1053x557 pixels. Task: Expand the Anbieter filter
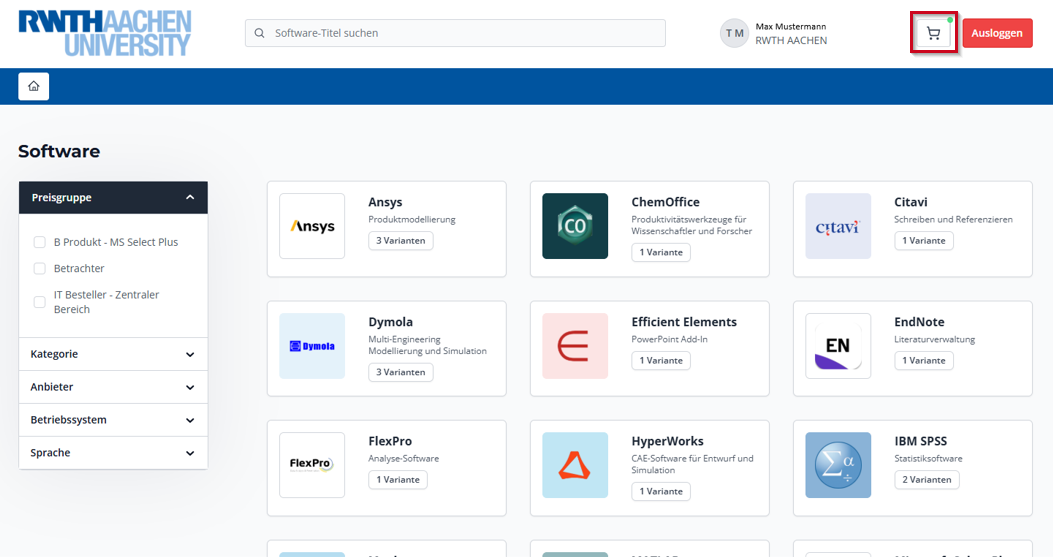tap(113, 387)
